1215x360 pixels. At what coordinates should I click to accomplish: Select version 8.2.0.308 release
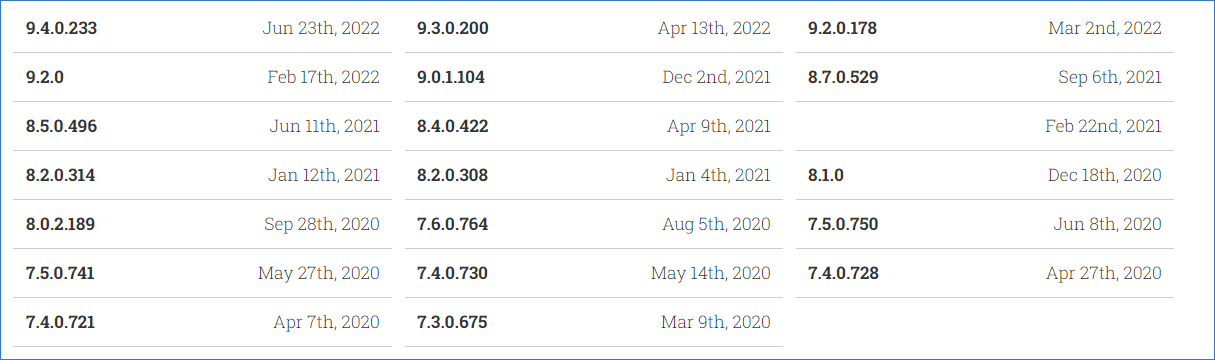(452, 175)
